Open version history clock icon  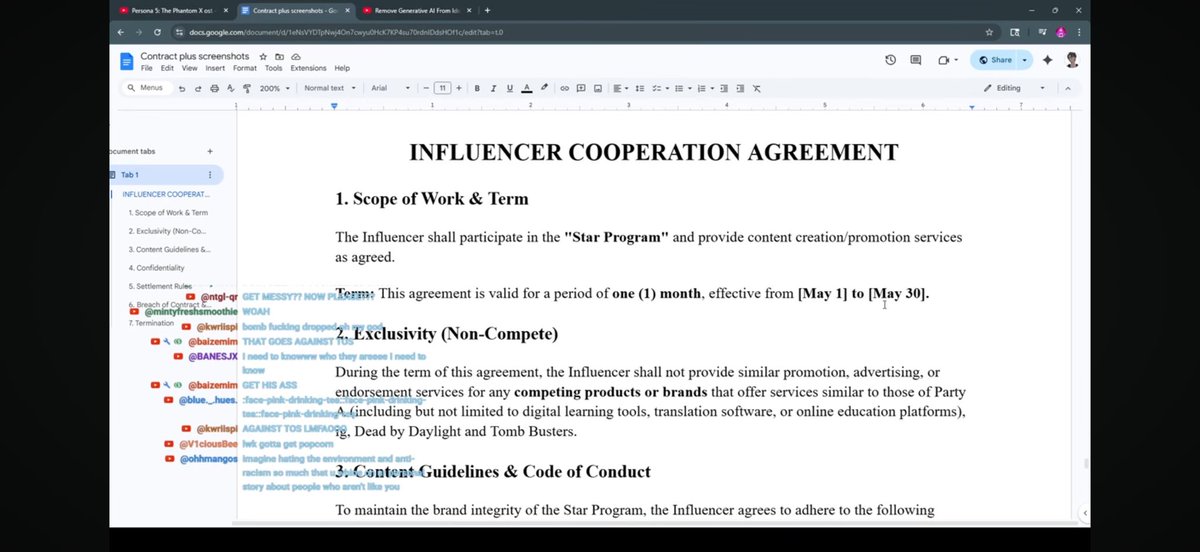point(890,60)
